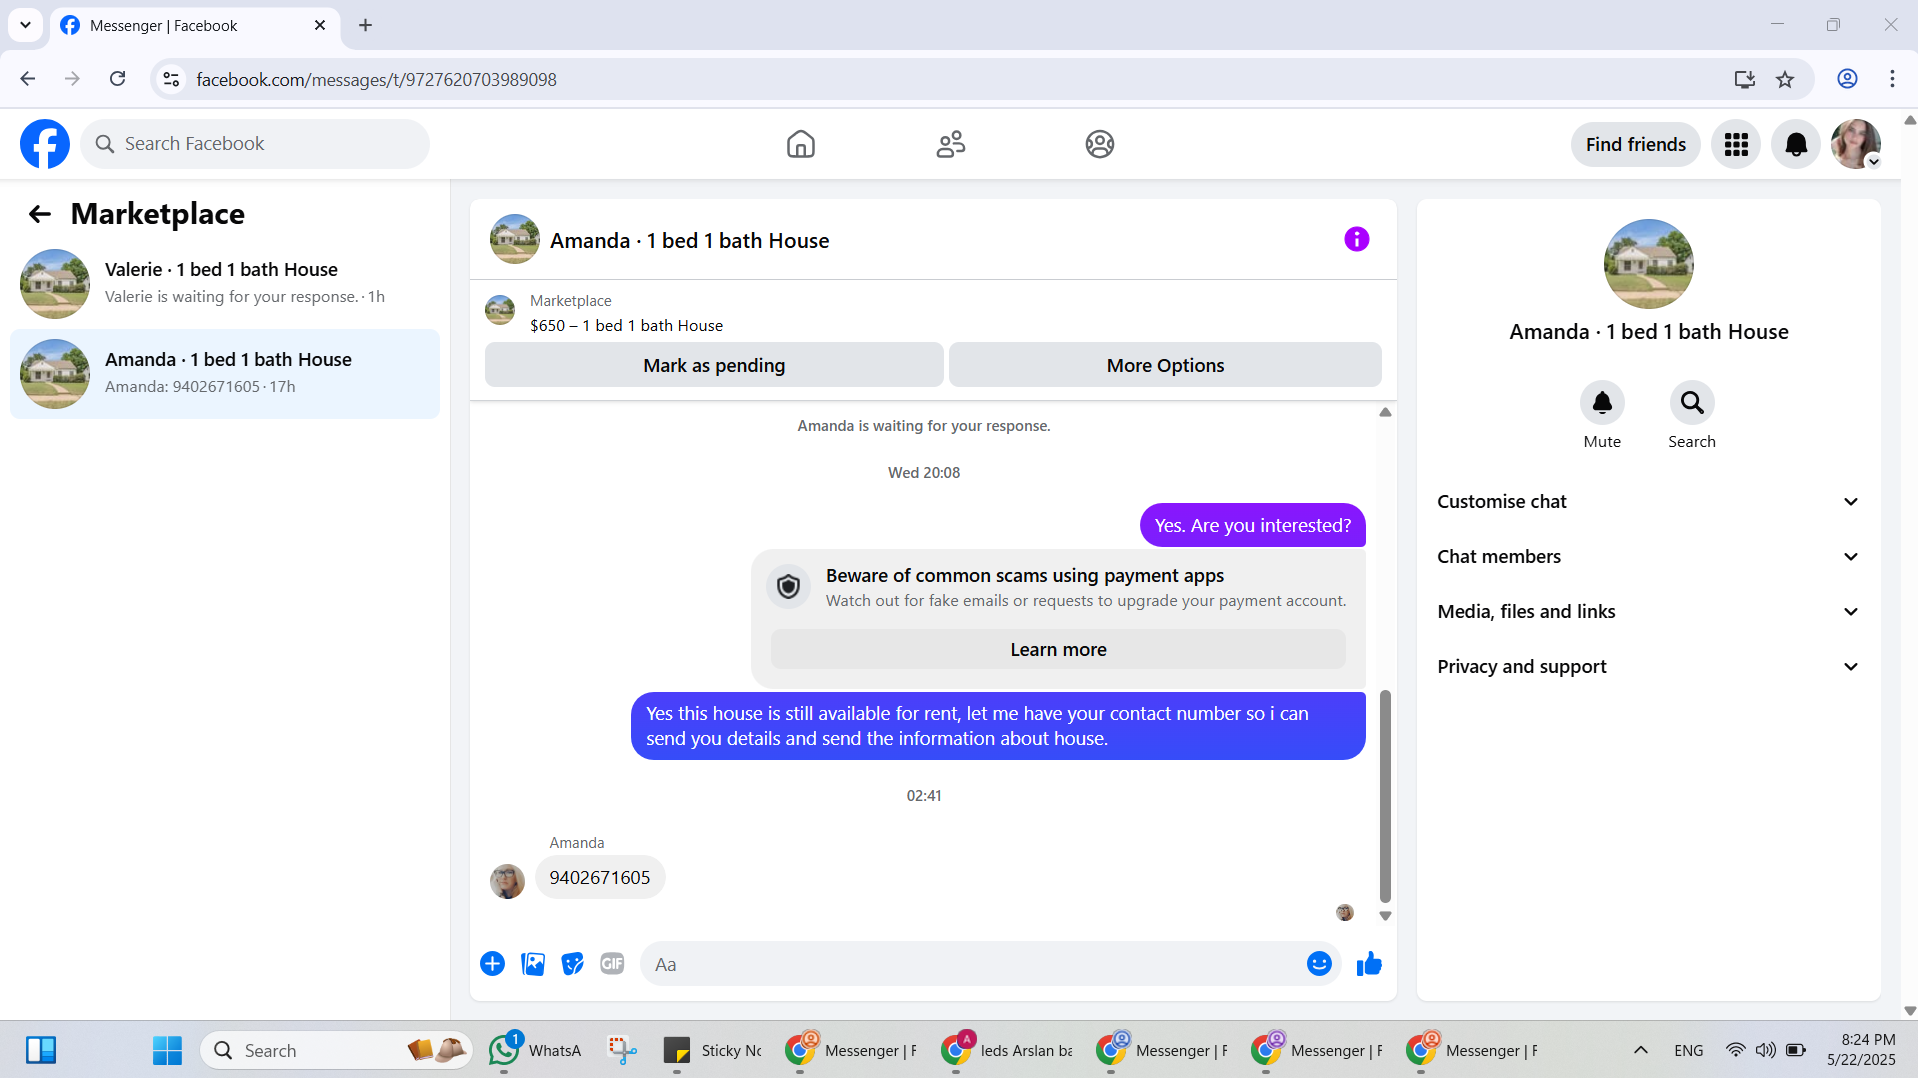Open the Facebook menu grid icon
The width and height of the screenshot is (1918, 1078).
1736,144
